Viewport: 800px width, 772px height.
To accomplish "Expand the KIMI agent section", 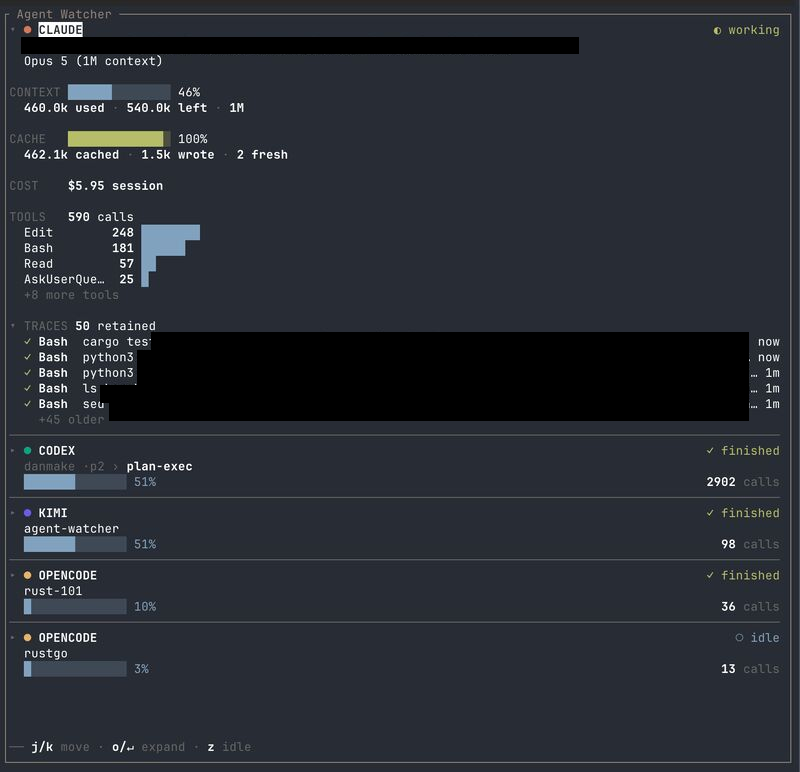I will click(x=13, y=513).
